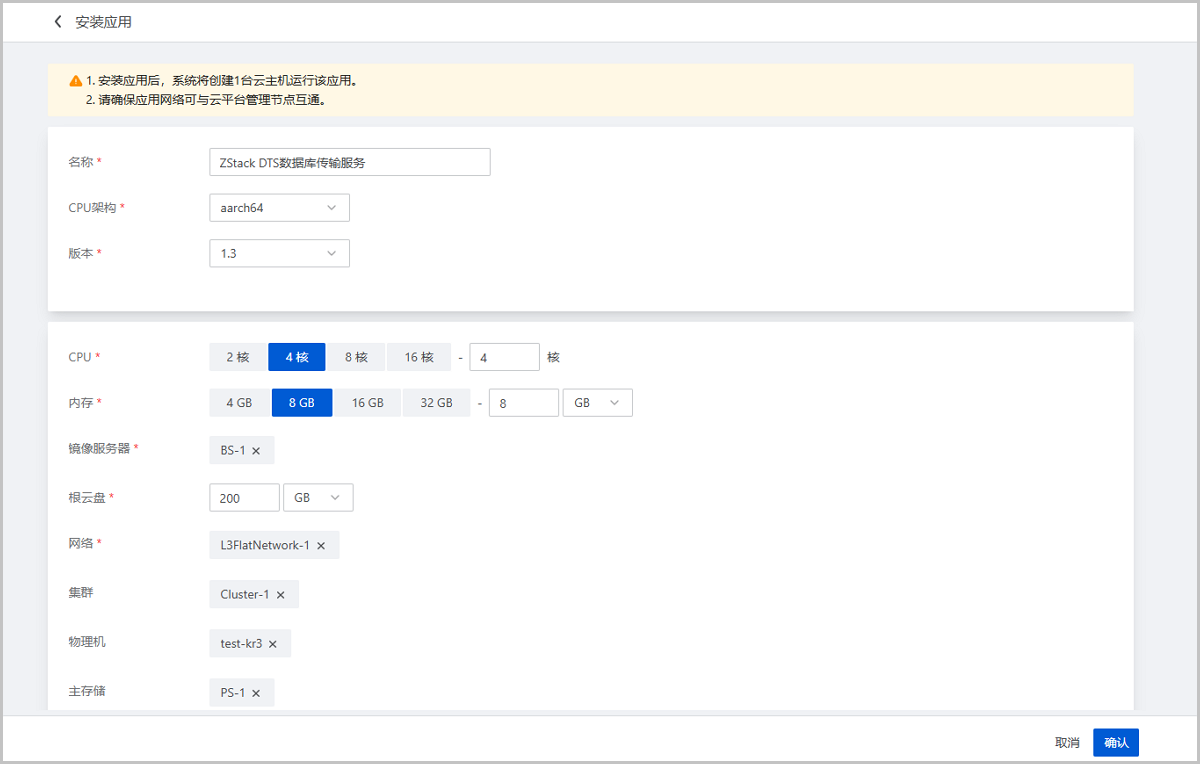The width and height of the screenshot is (1200, 764).
Task: Select 4 GB memory option
Action: pos(239,403)
